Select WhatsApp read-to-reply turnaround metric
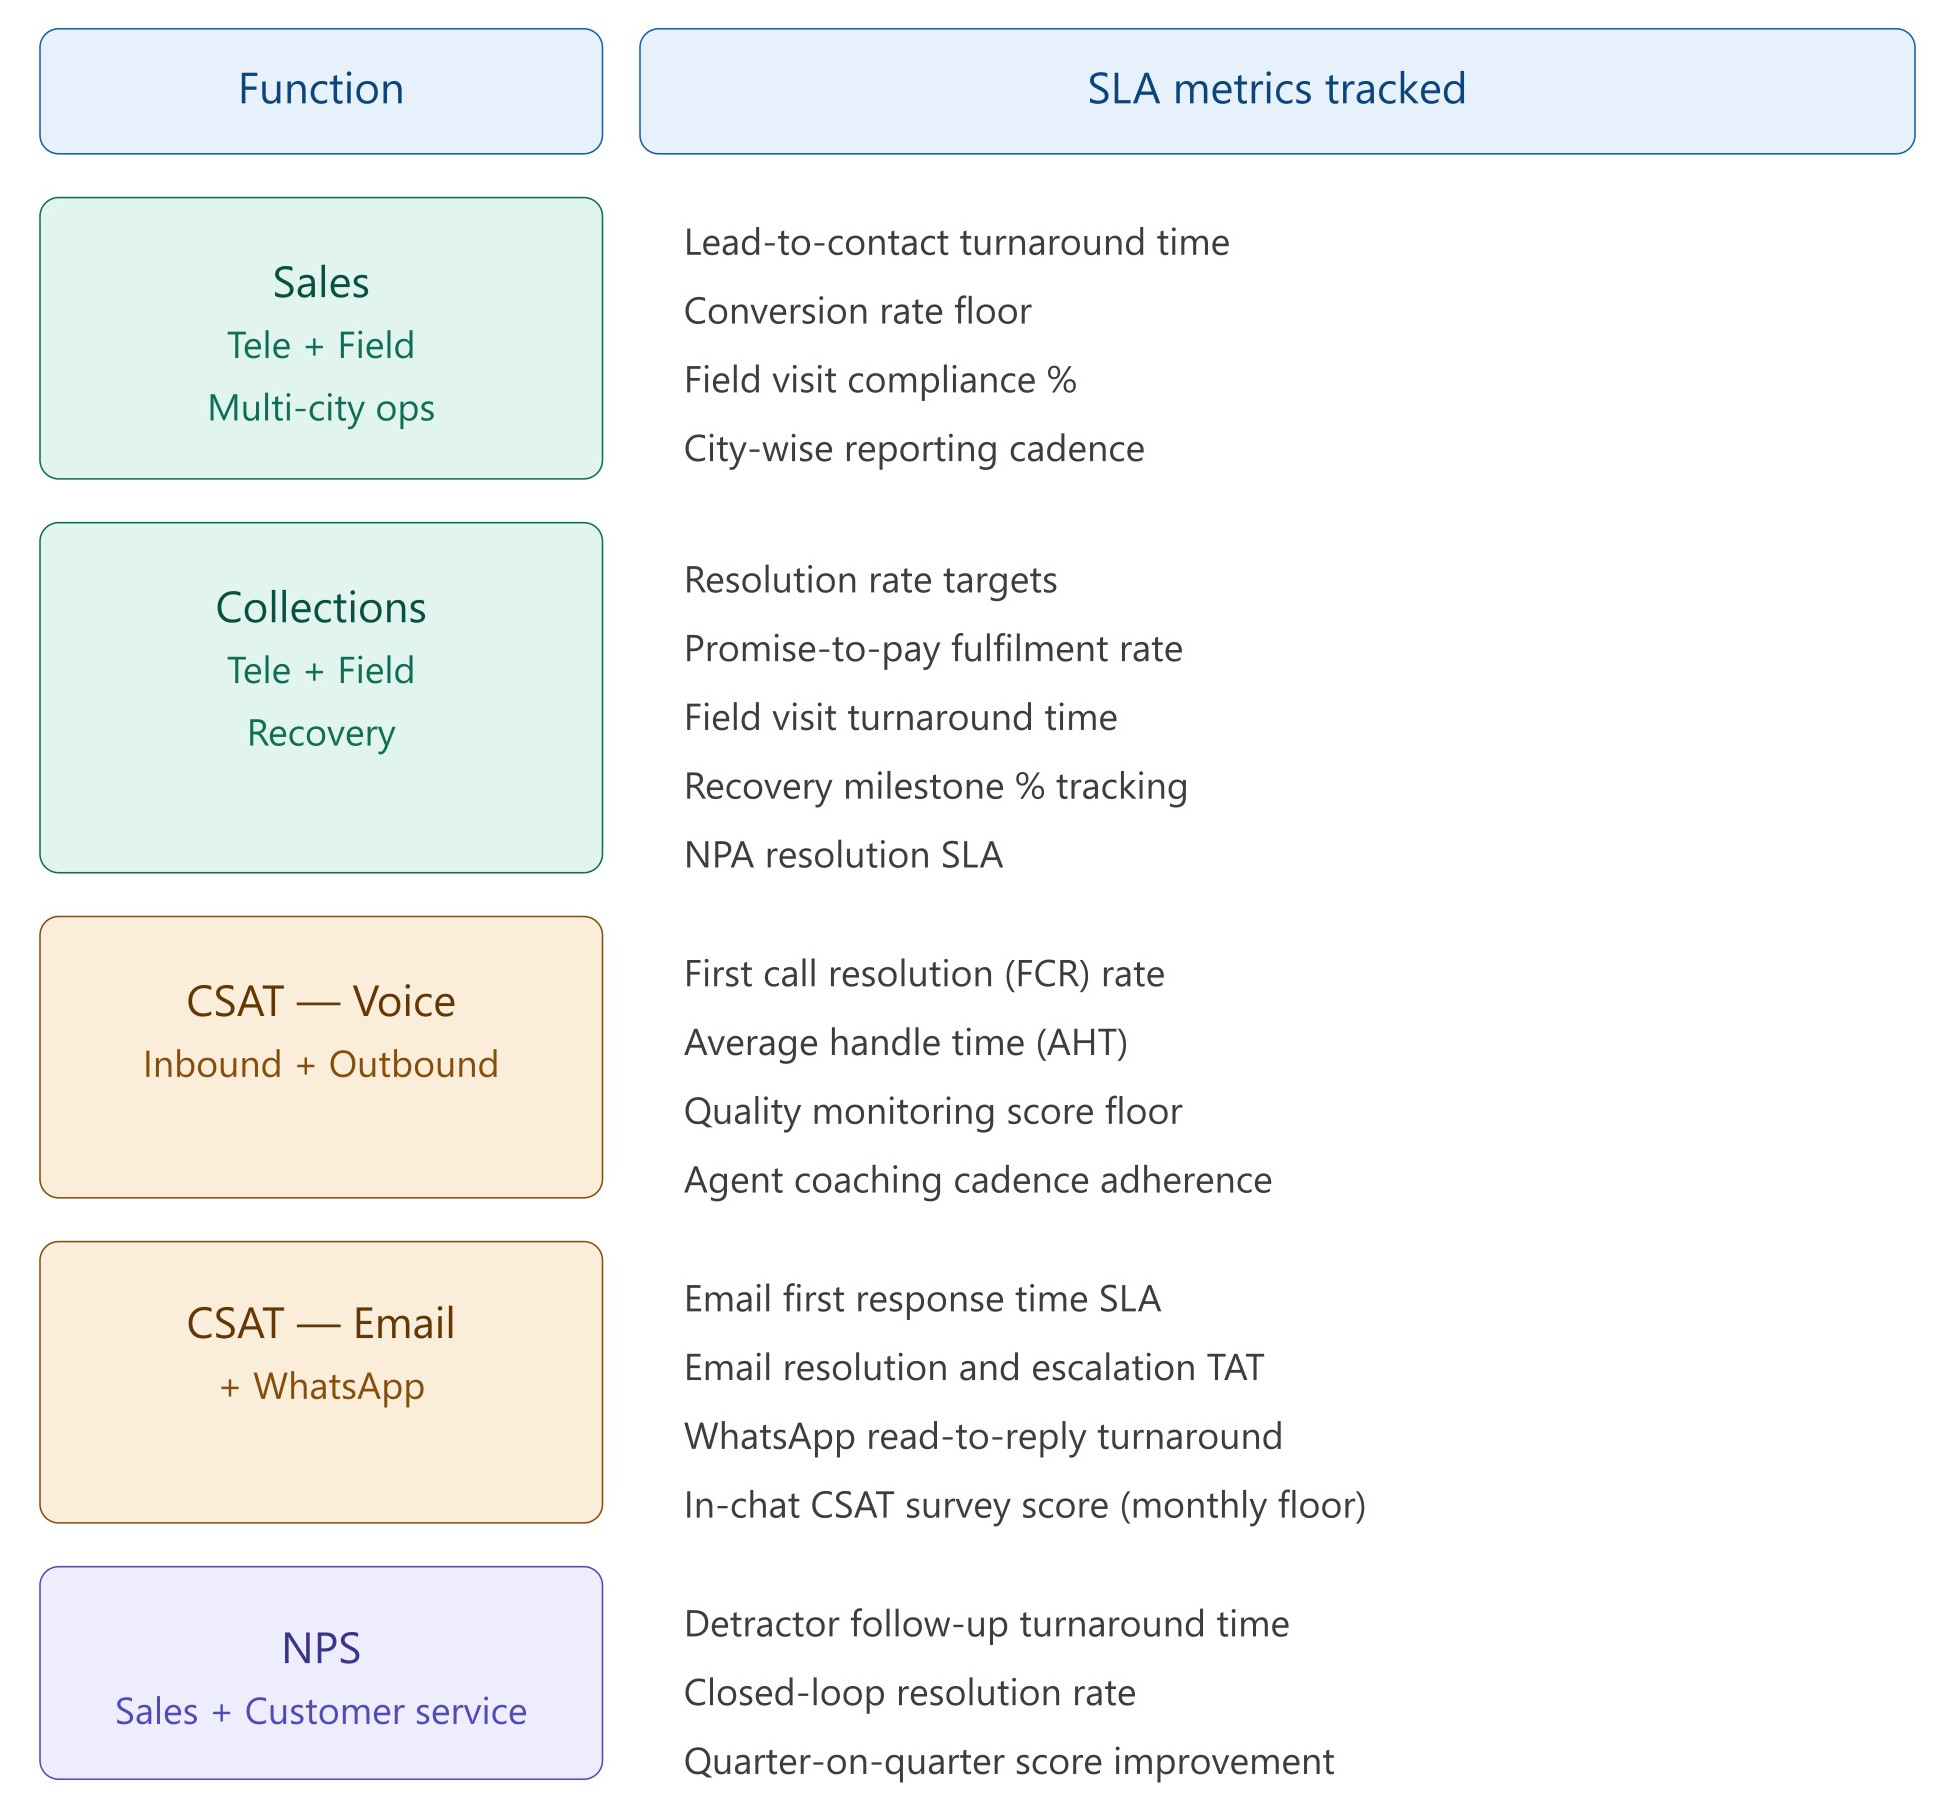The image size is (1949, 1810). point(983,1437)
